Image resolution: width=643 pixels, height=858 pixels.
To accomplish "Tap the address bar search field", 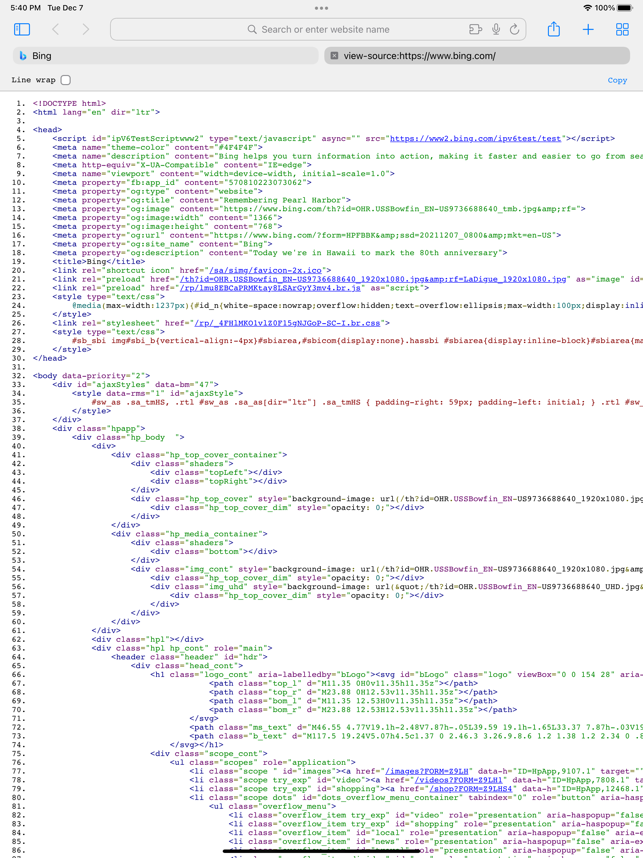I will pyautogui.click(x=318, y=30).
